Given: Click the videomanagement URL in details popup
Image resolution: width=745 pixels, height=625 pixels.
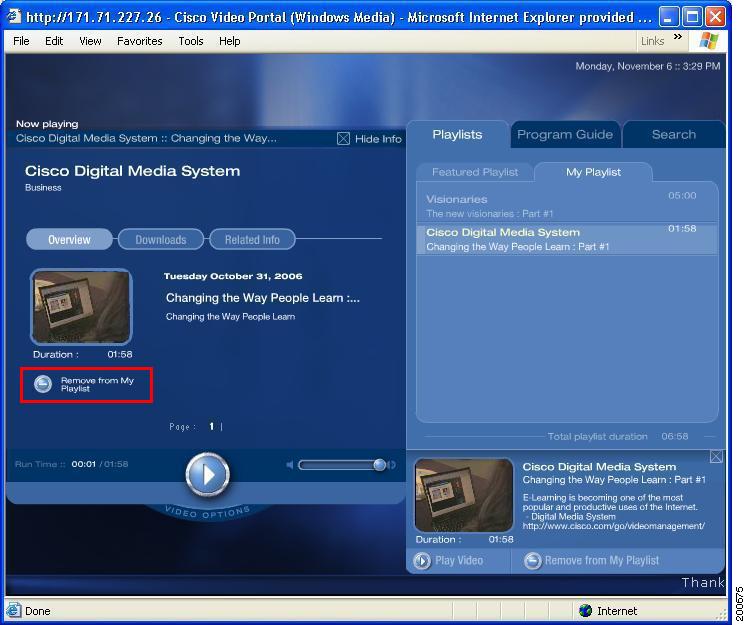Looking at the screenshot, I should (613, 526).
